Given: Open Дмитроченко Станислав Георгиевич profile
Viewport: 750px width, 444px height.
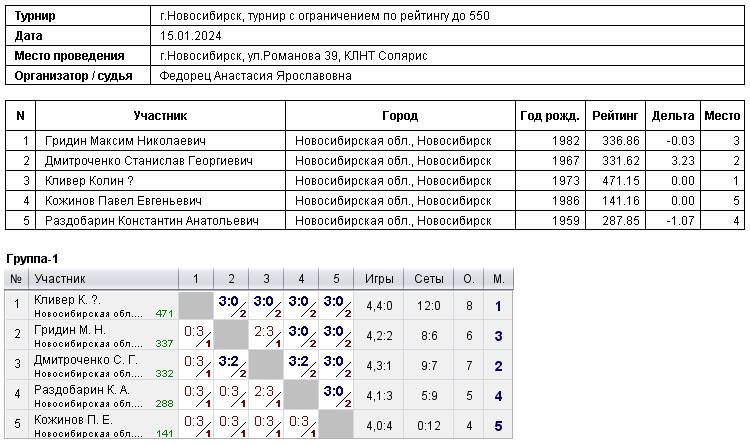Looking at the screenshot, I should point(134,161).
